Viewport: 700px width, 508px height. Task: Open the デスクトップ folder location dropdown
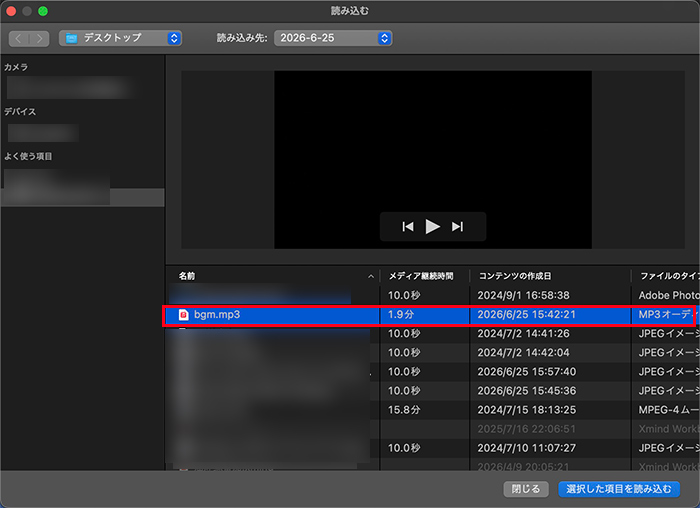click(x=120, y=38)
